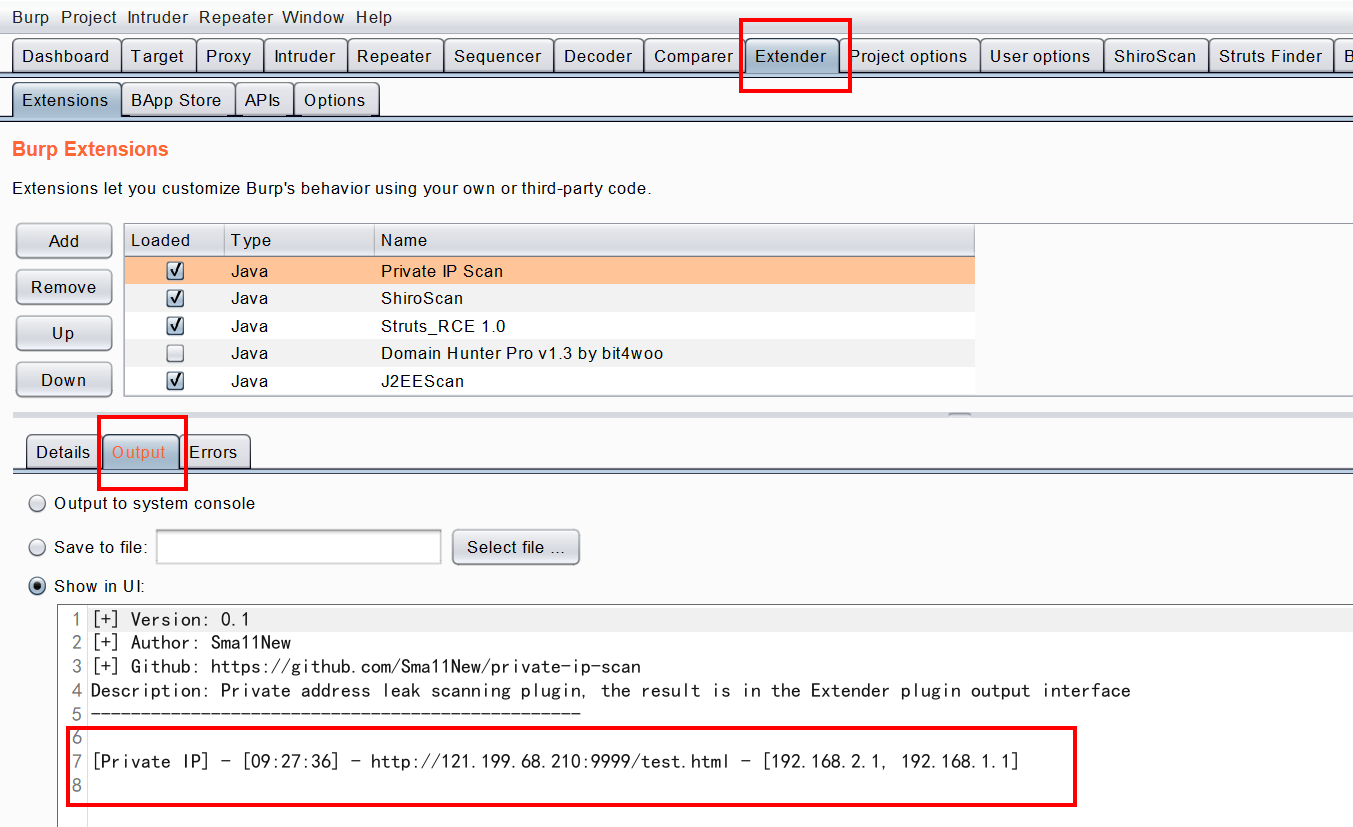
Task: Switch to the Dashboard tab
Action: coord(66,56)
